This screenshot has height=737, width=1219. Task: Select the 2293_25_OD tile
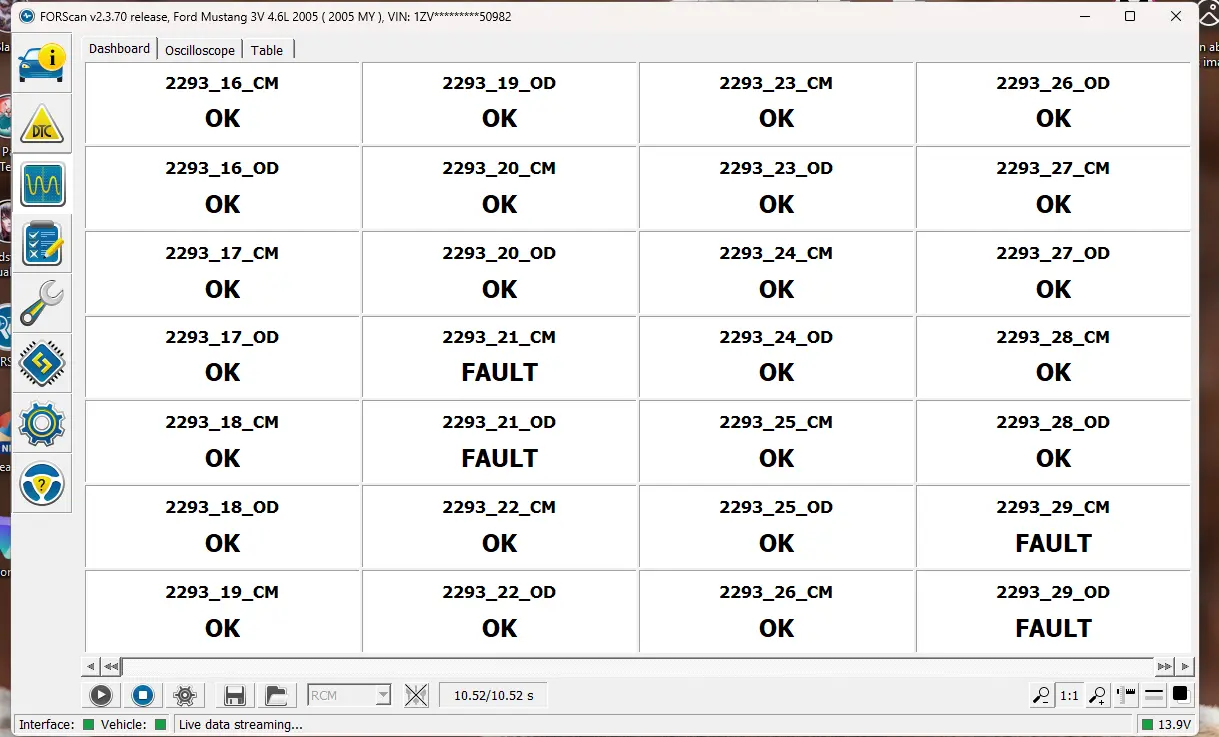776,527
